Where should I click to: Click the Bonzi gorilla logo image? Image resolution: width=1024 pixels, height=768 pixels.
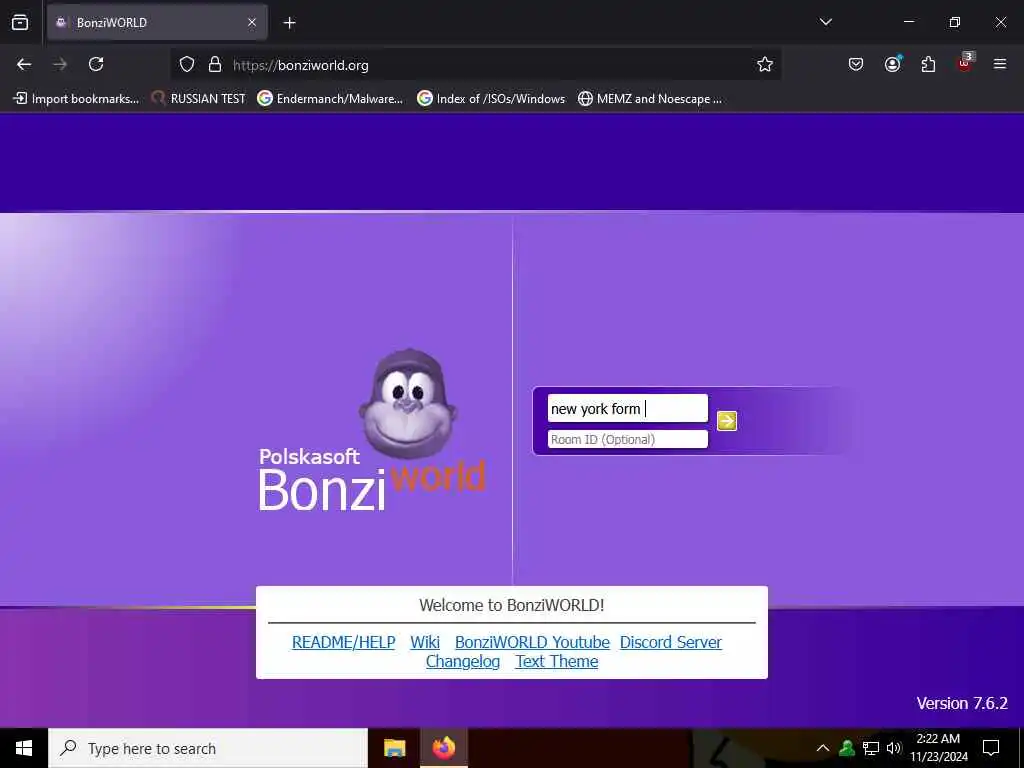pyautogui.click(x=408, y=404)
